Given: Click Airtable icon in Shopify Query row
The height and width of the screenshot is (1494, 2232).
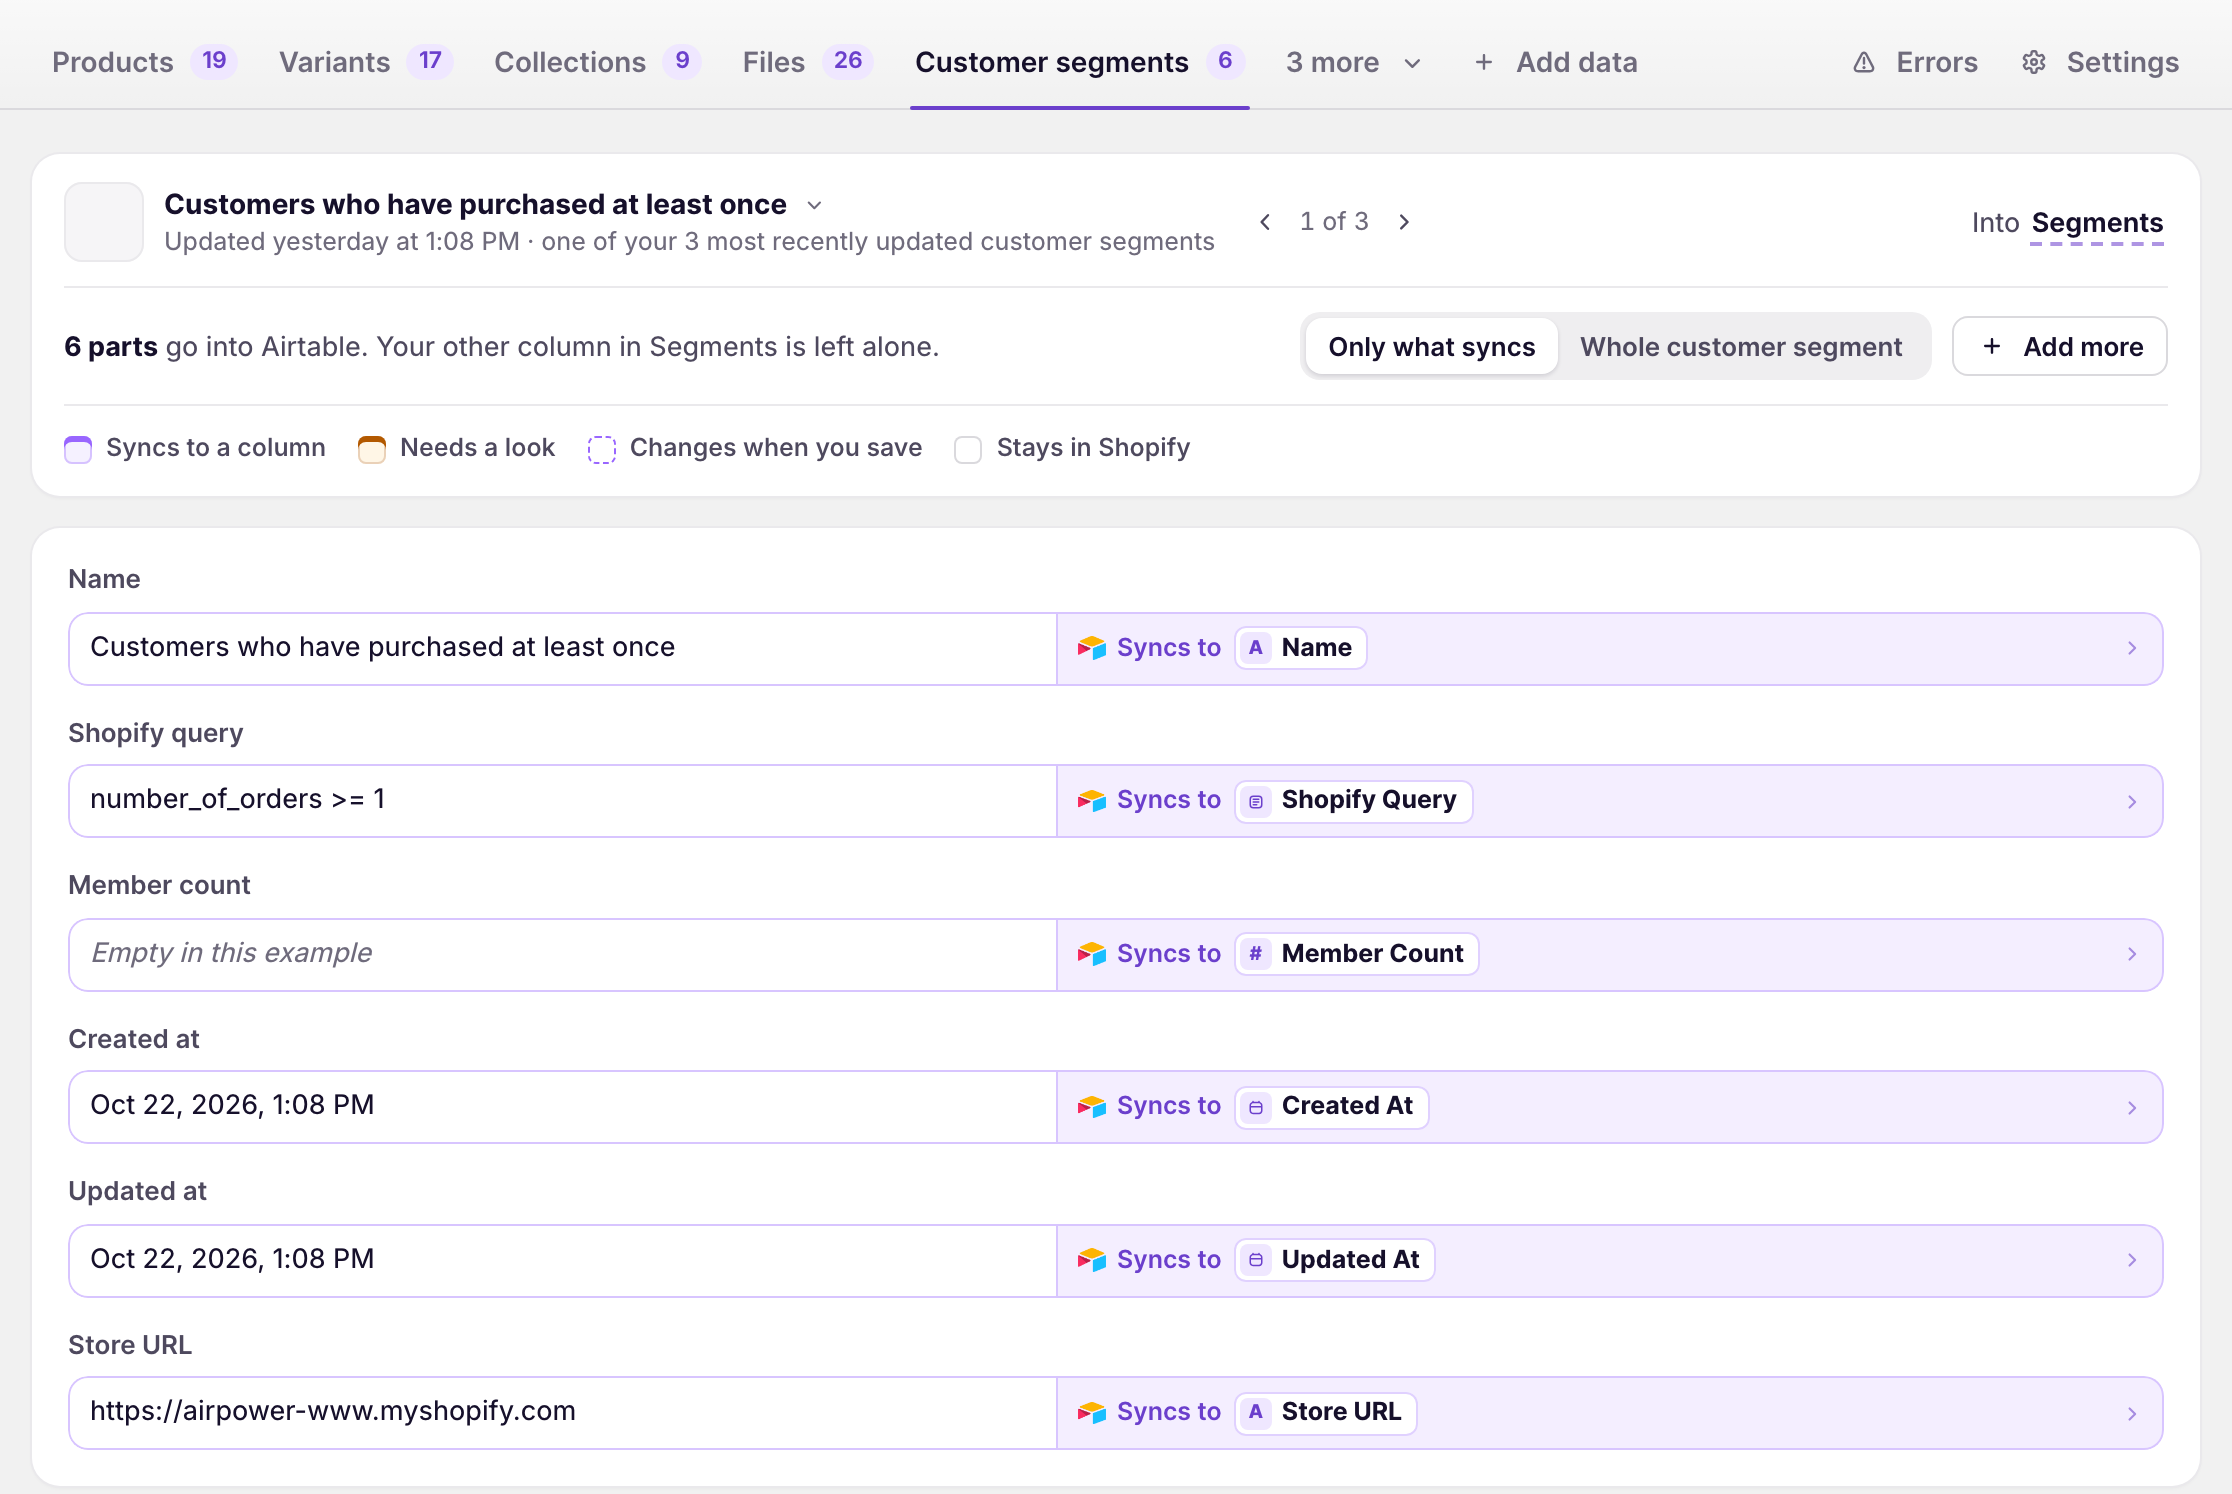Looking at the screenshot, I should point(1091,800).
